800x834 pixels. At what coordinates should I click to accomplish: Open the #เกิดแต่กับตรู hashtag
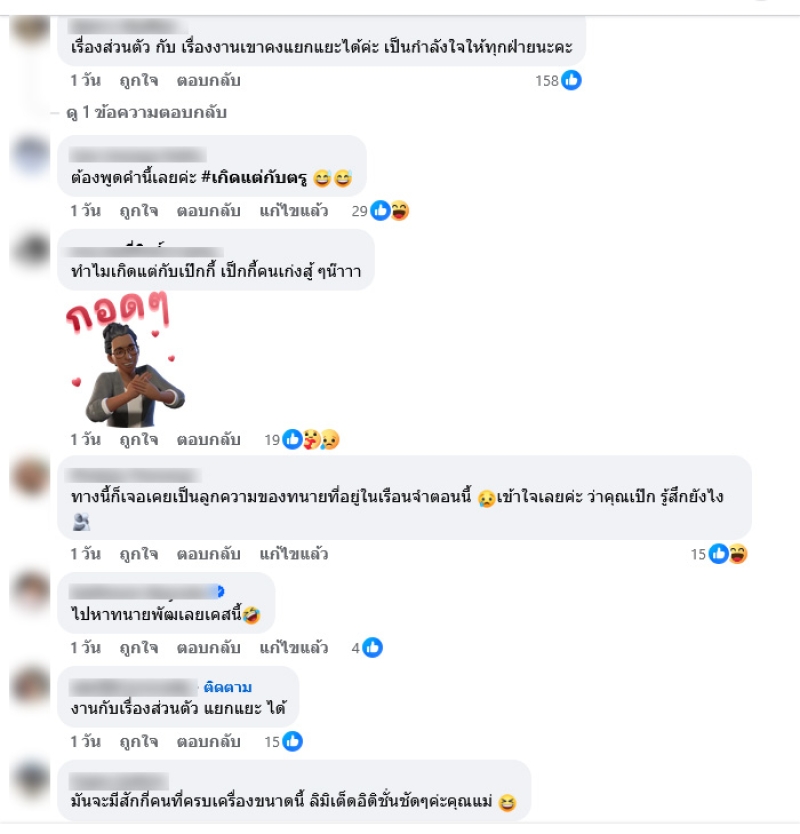[254, 177]
